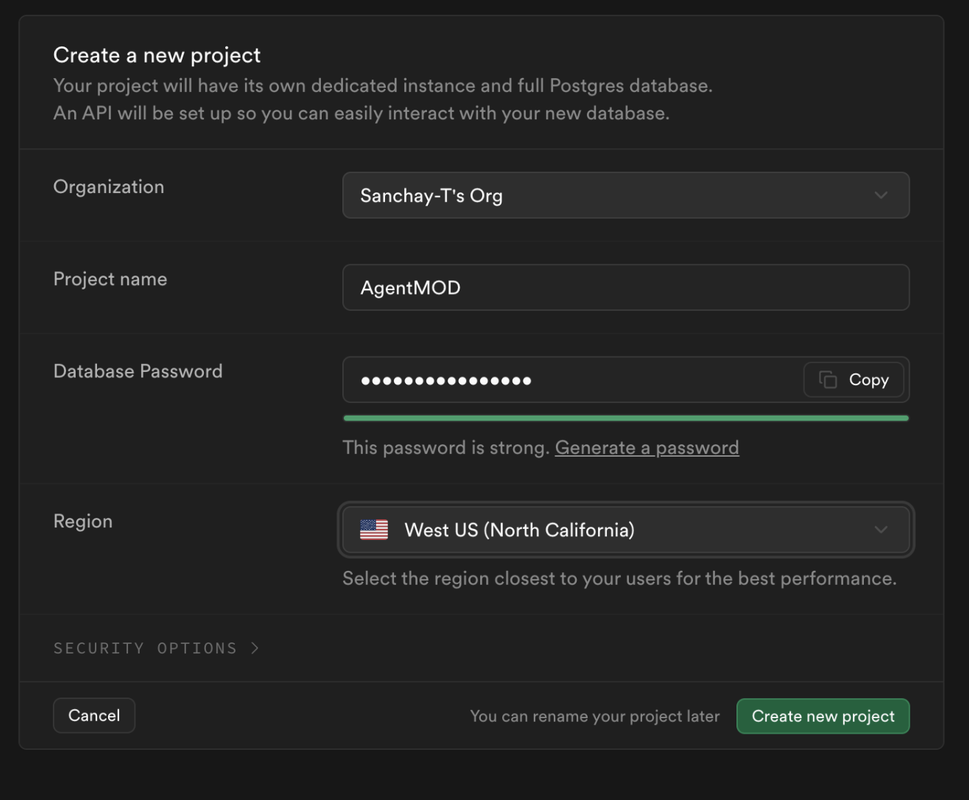Image resolution: width=969 pixels, height=800 pixels.
Task: Choose West US (North California) region text
Action: pos(519,530)
